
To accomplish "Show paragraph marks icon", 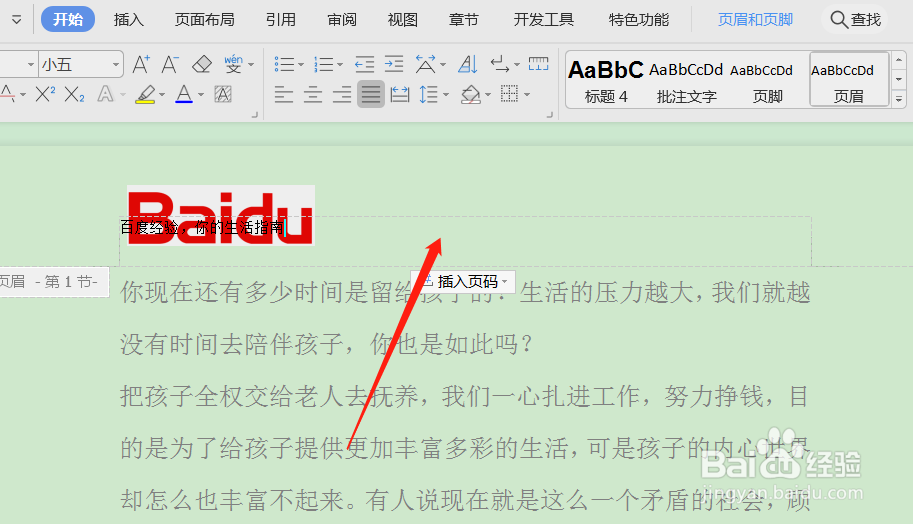I will click(500, 64).
